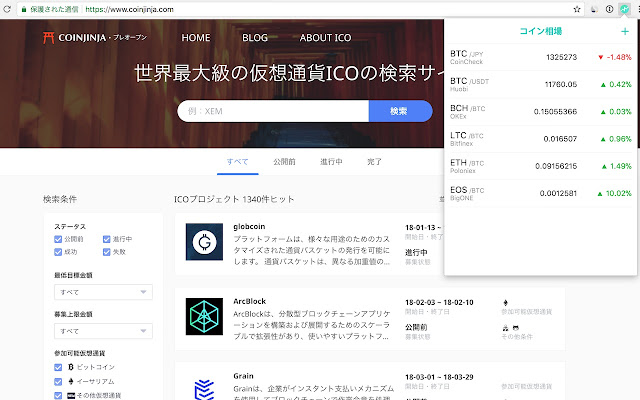
Task: Uncheck the ビットコイン currency checkbox
Action: pos(58,367)
